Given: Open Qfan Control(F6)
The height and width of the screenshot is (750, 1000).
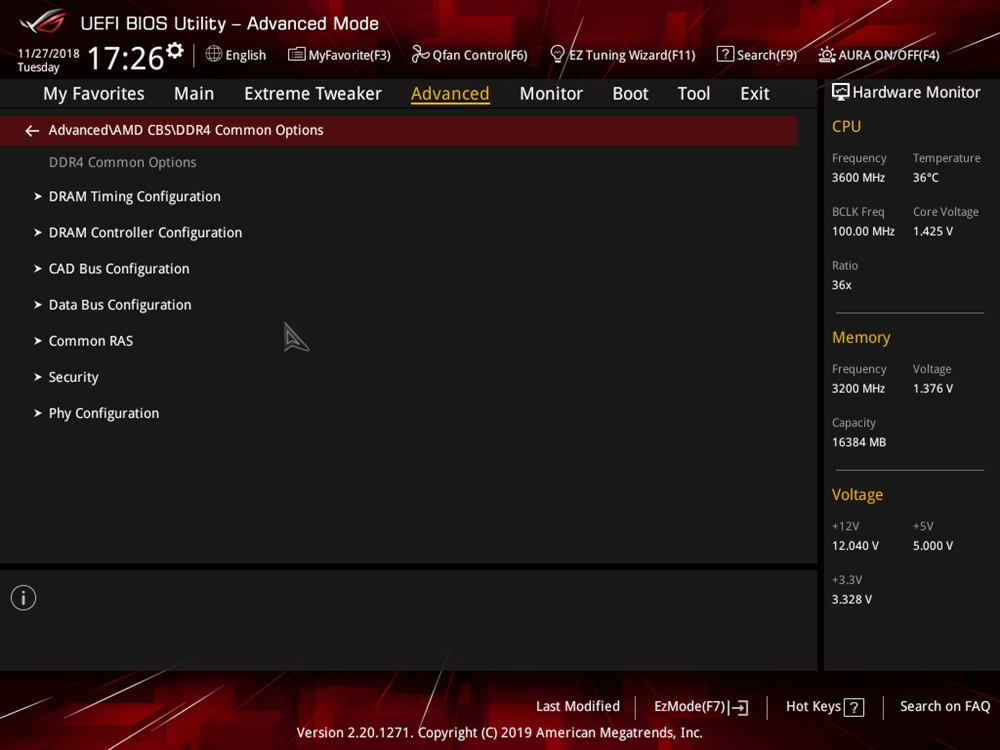Looking at the screenshot, I should click(x=480, y=55).
